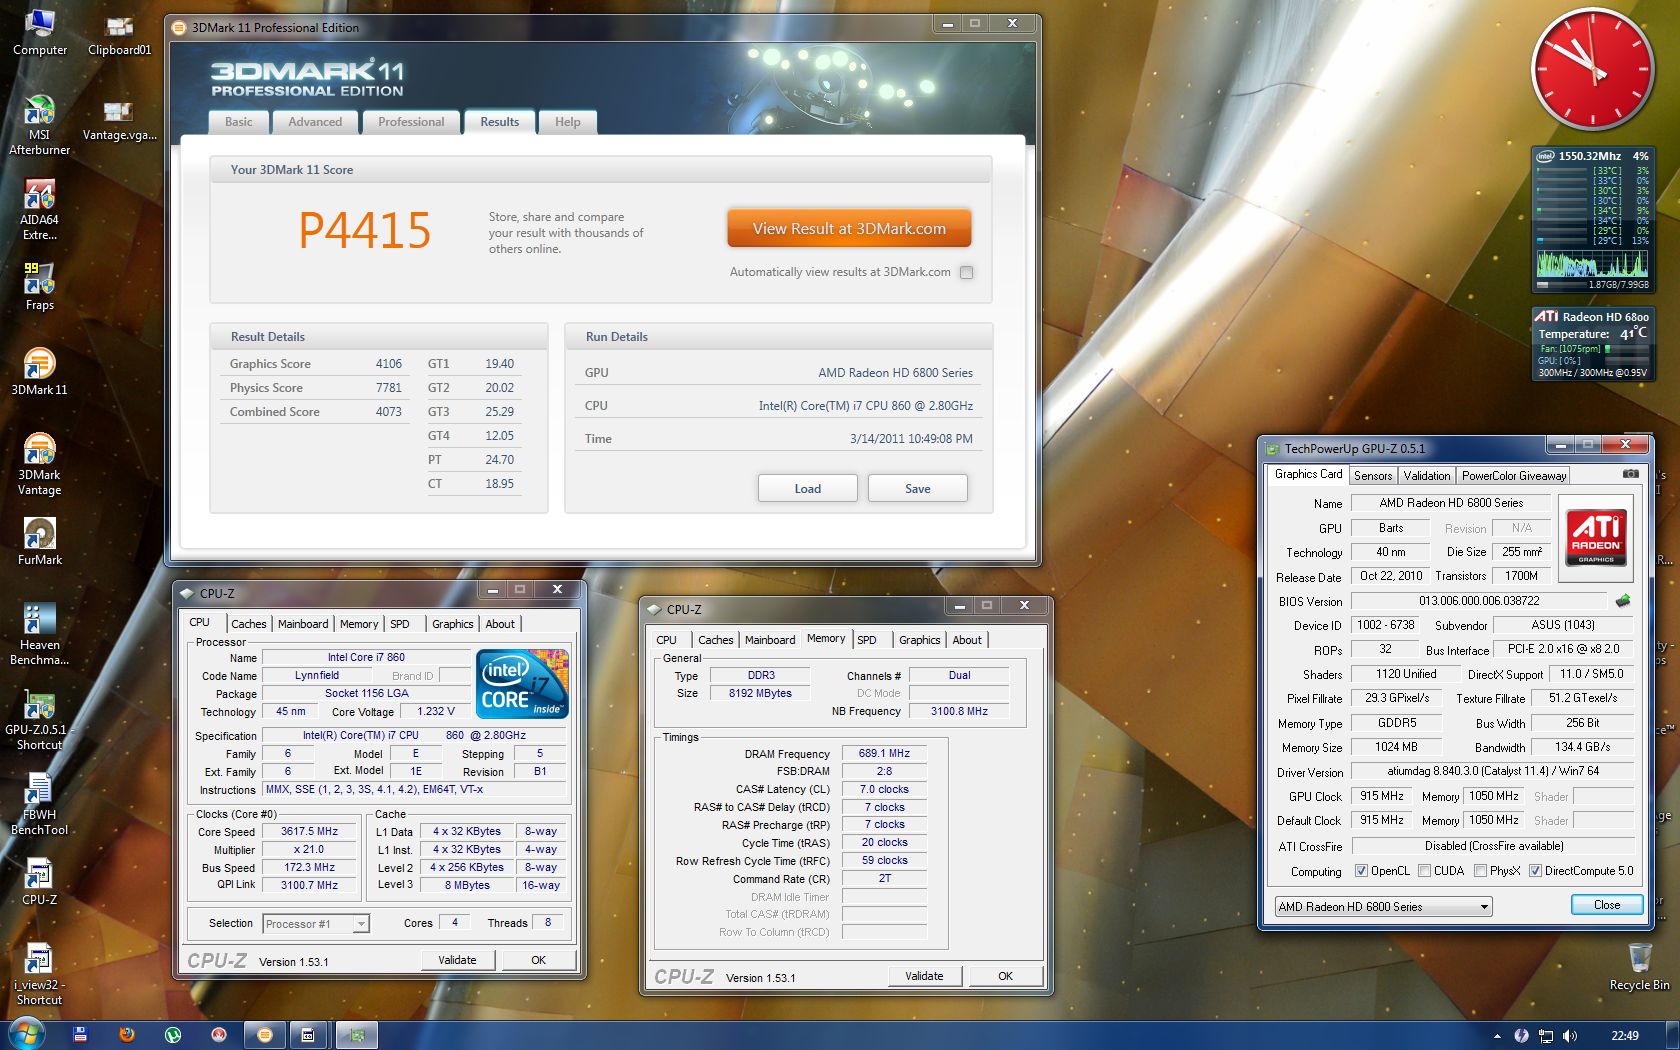The height and width of the screenshot is (1050, 1680).
Task: Click the P4415 score text
Action: [x=365, y=231]
